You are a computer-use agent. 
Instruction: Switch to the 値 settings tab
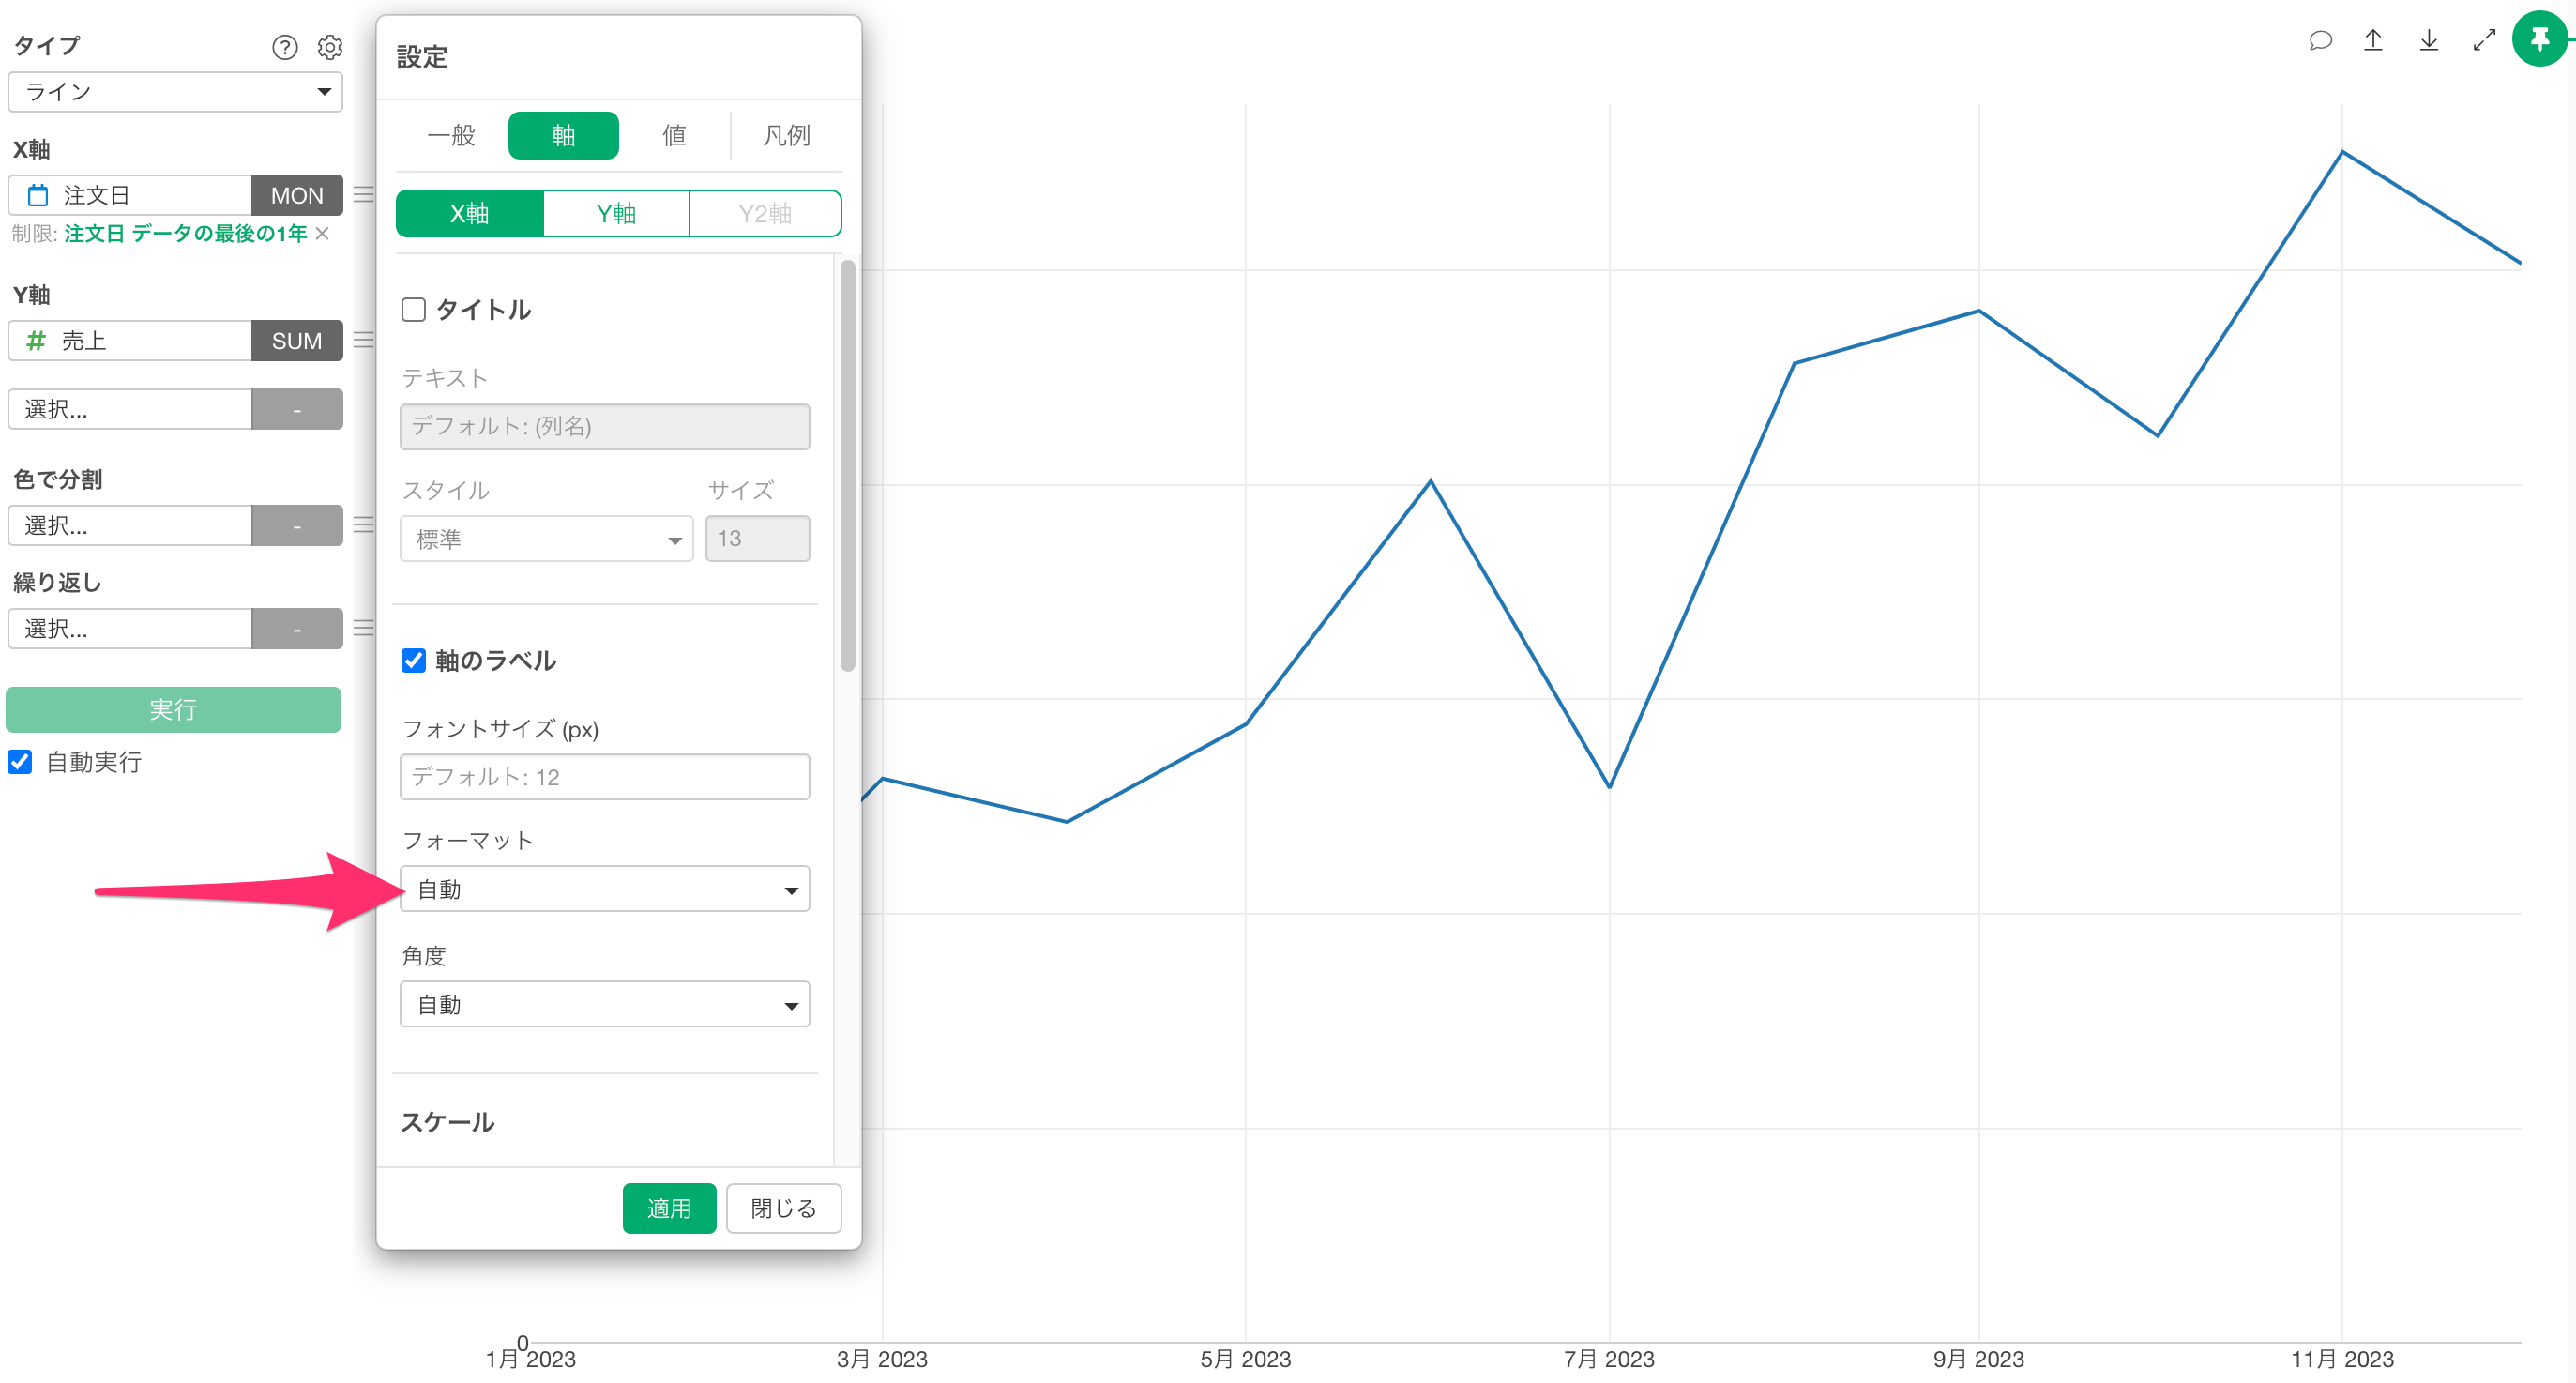click(x=674, y=135)
